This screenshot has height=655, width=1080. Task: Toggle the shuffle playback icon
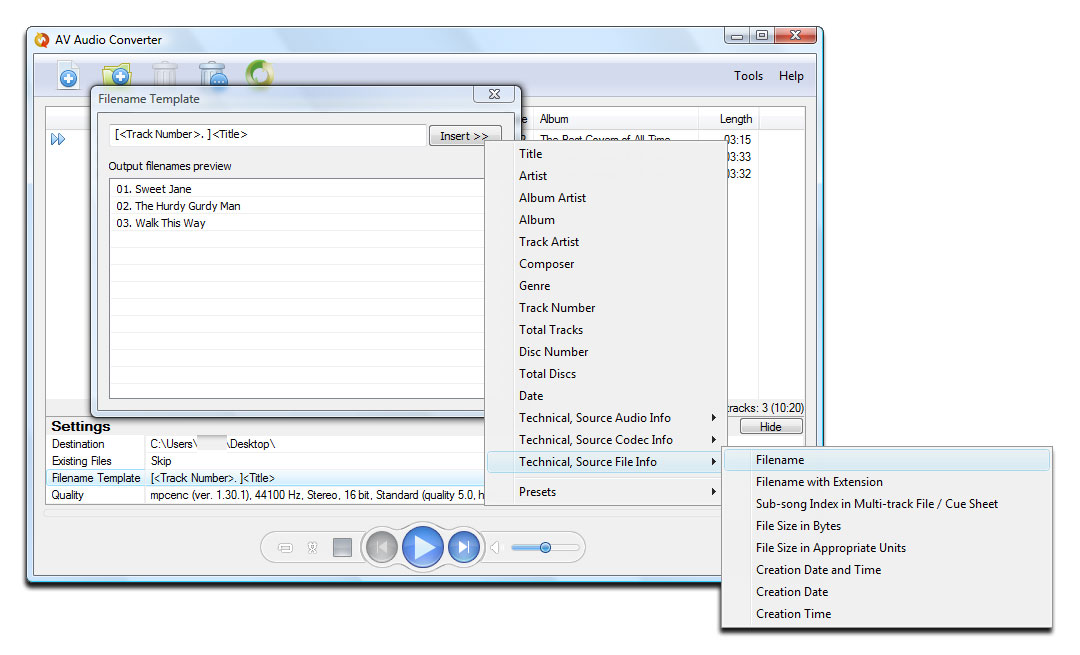(313, 548)
